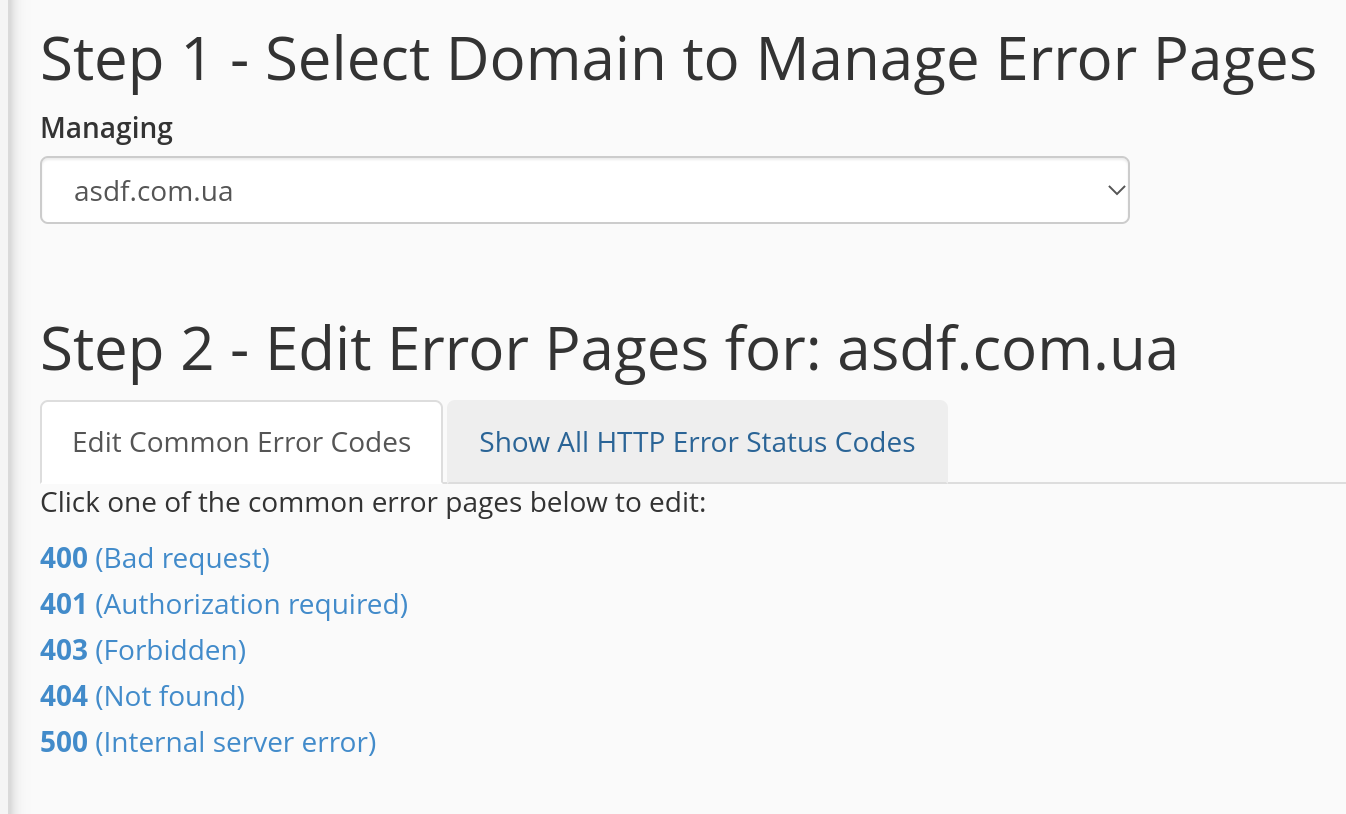Open the Bad request error page link

click(x=155, y=558)
